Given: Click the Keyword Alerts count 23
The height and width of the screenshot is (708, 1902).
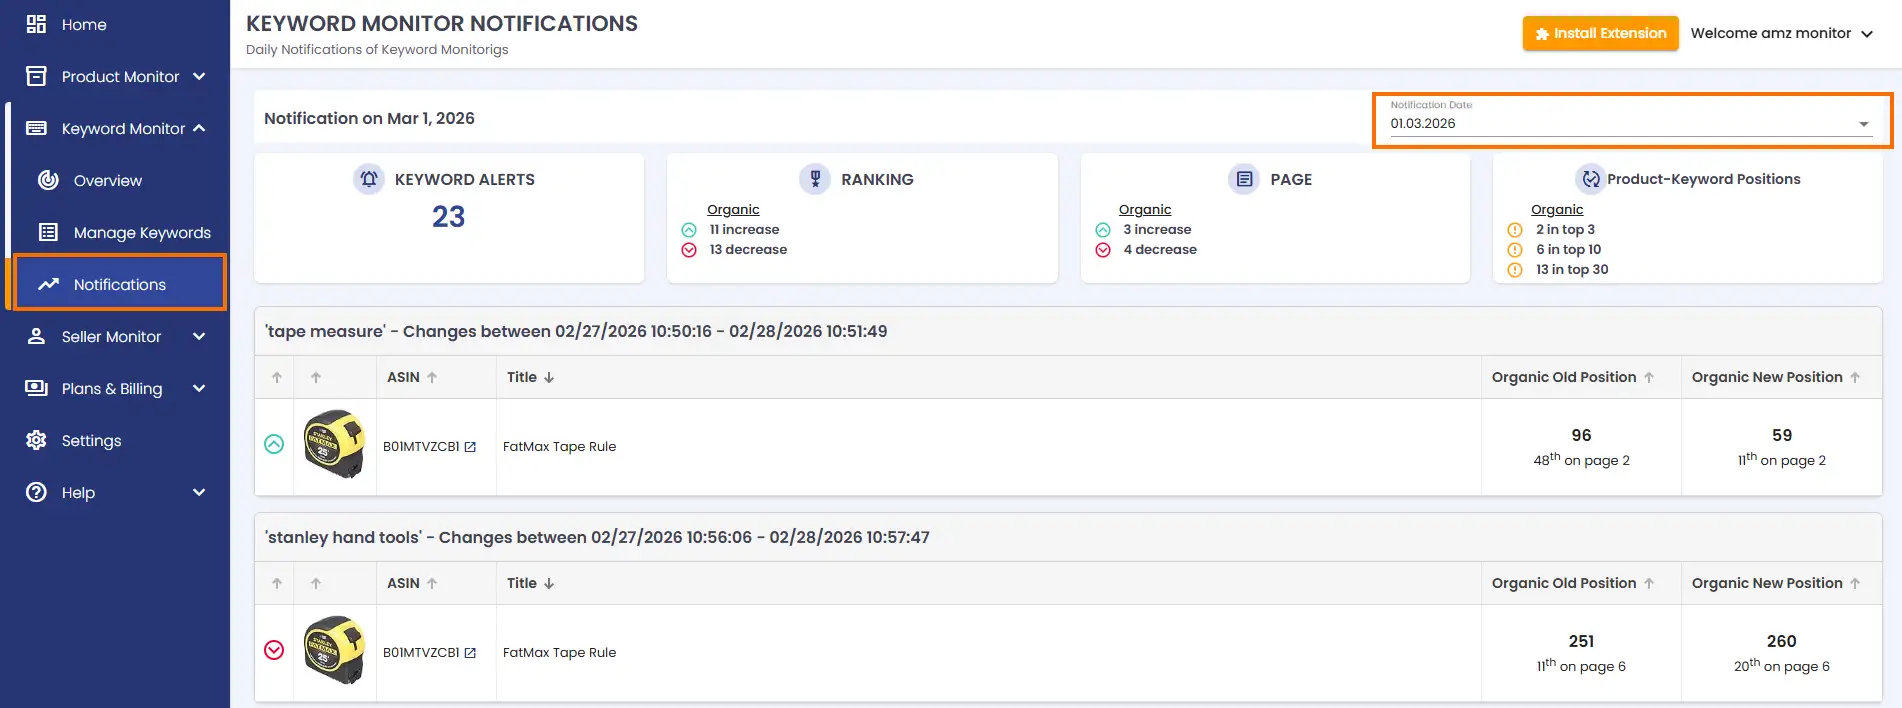Looking at the screenshot, I should 449,217.
